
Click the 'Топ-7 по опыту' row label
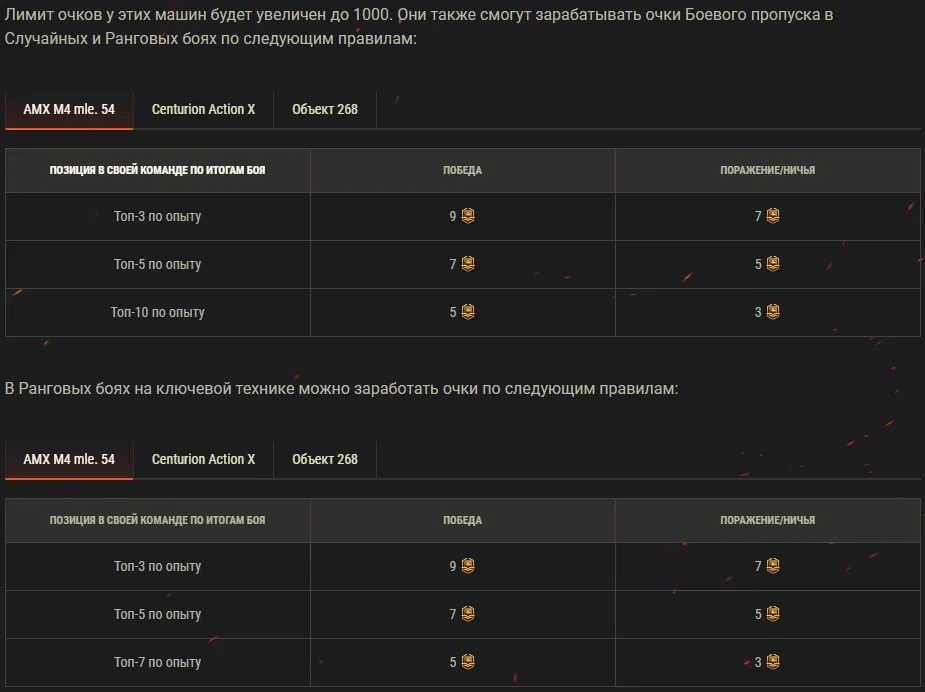point(157,662)
